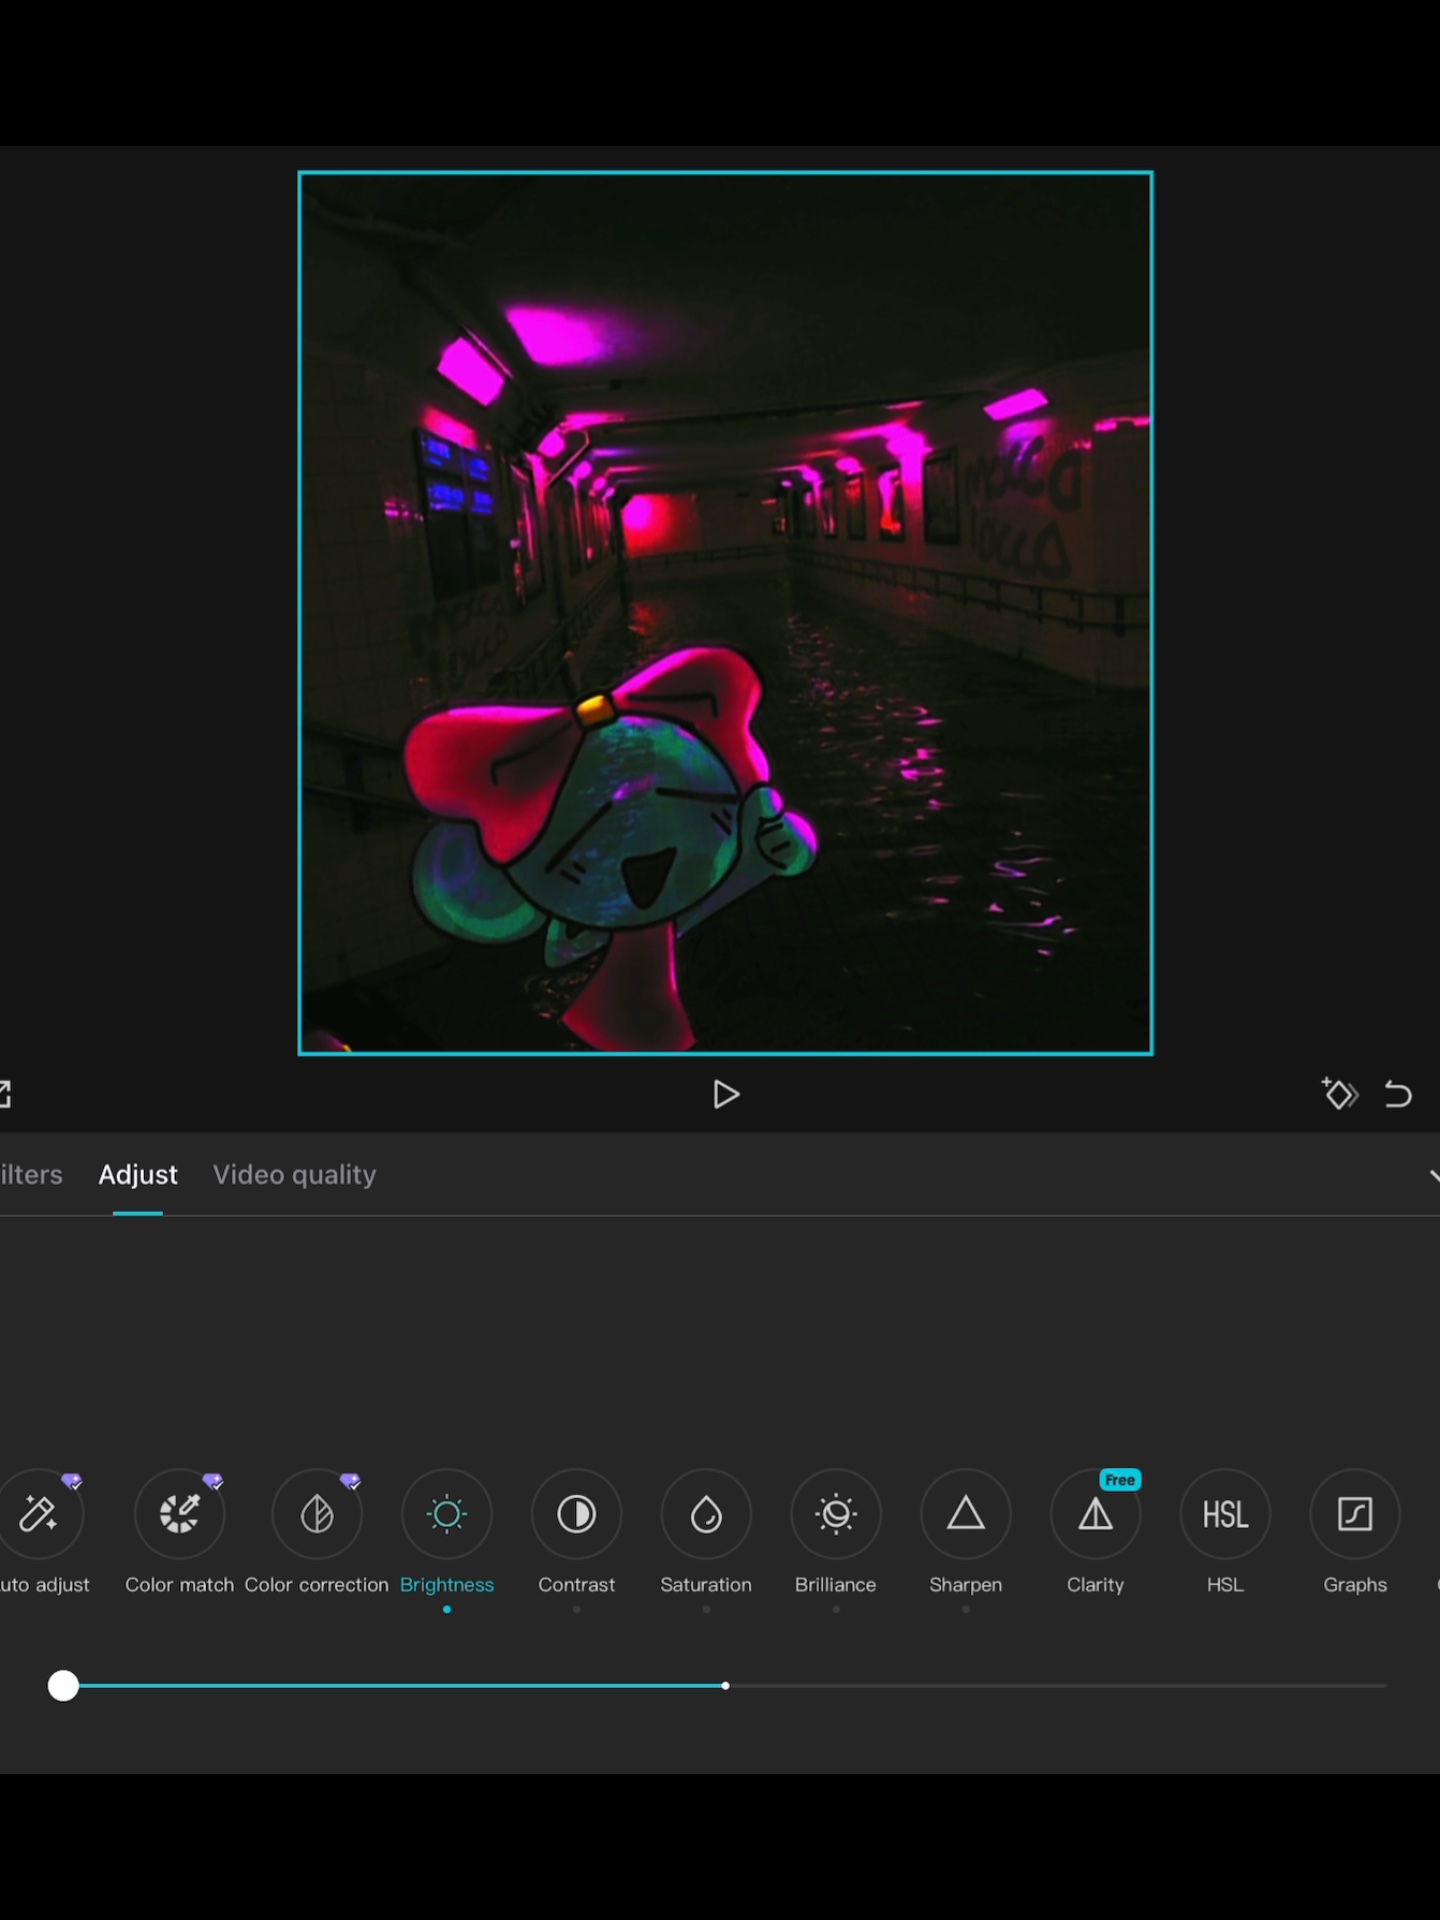This screenshot has width=1440, height=1920.
Task: Click the brightness slider white handle
Action: pyautogui.click(x=63, y=1686)
